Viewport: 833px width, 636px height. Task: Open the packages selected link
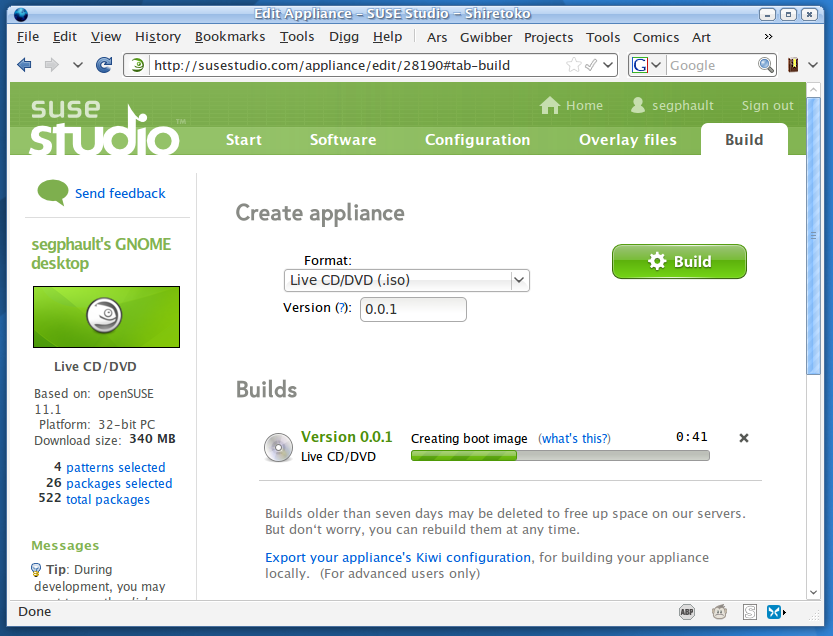119,484
